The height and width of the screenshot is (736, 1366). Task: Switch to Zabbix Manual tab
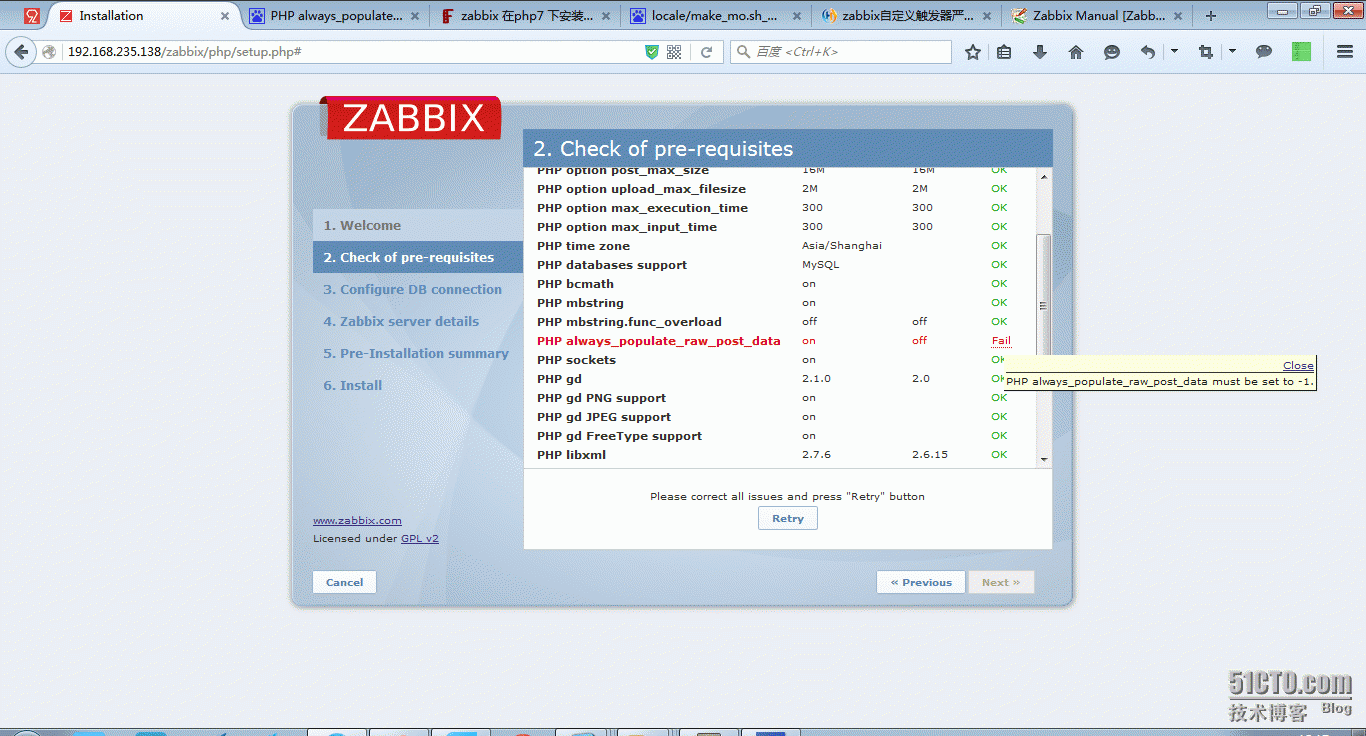click(x=1095, y=16)
